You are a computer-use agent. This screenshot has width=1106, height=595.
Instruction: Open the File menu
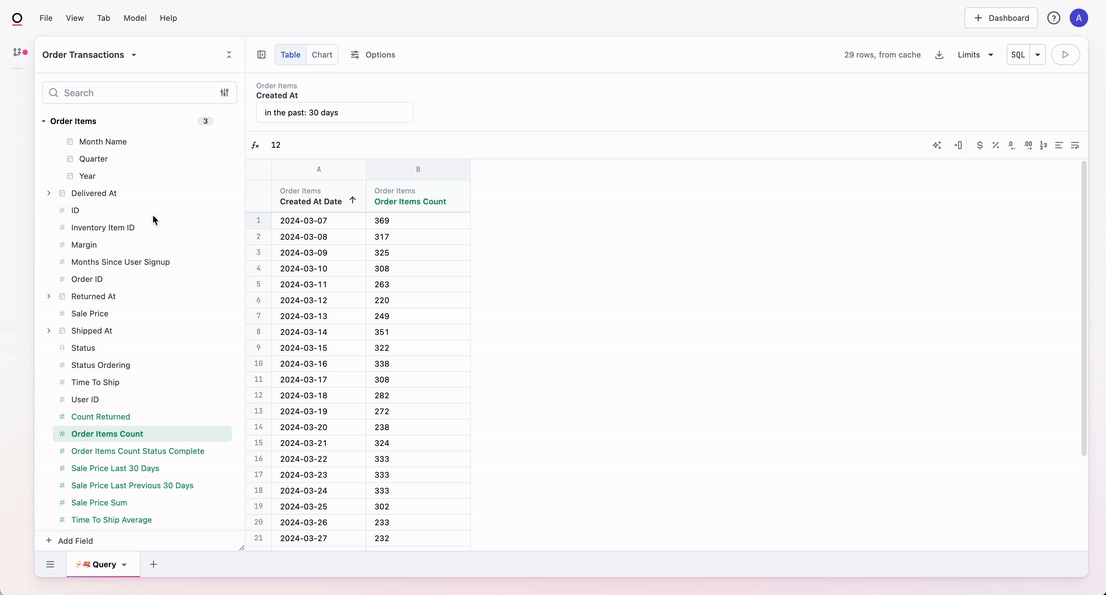tap(46, 18)
